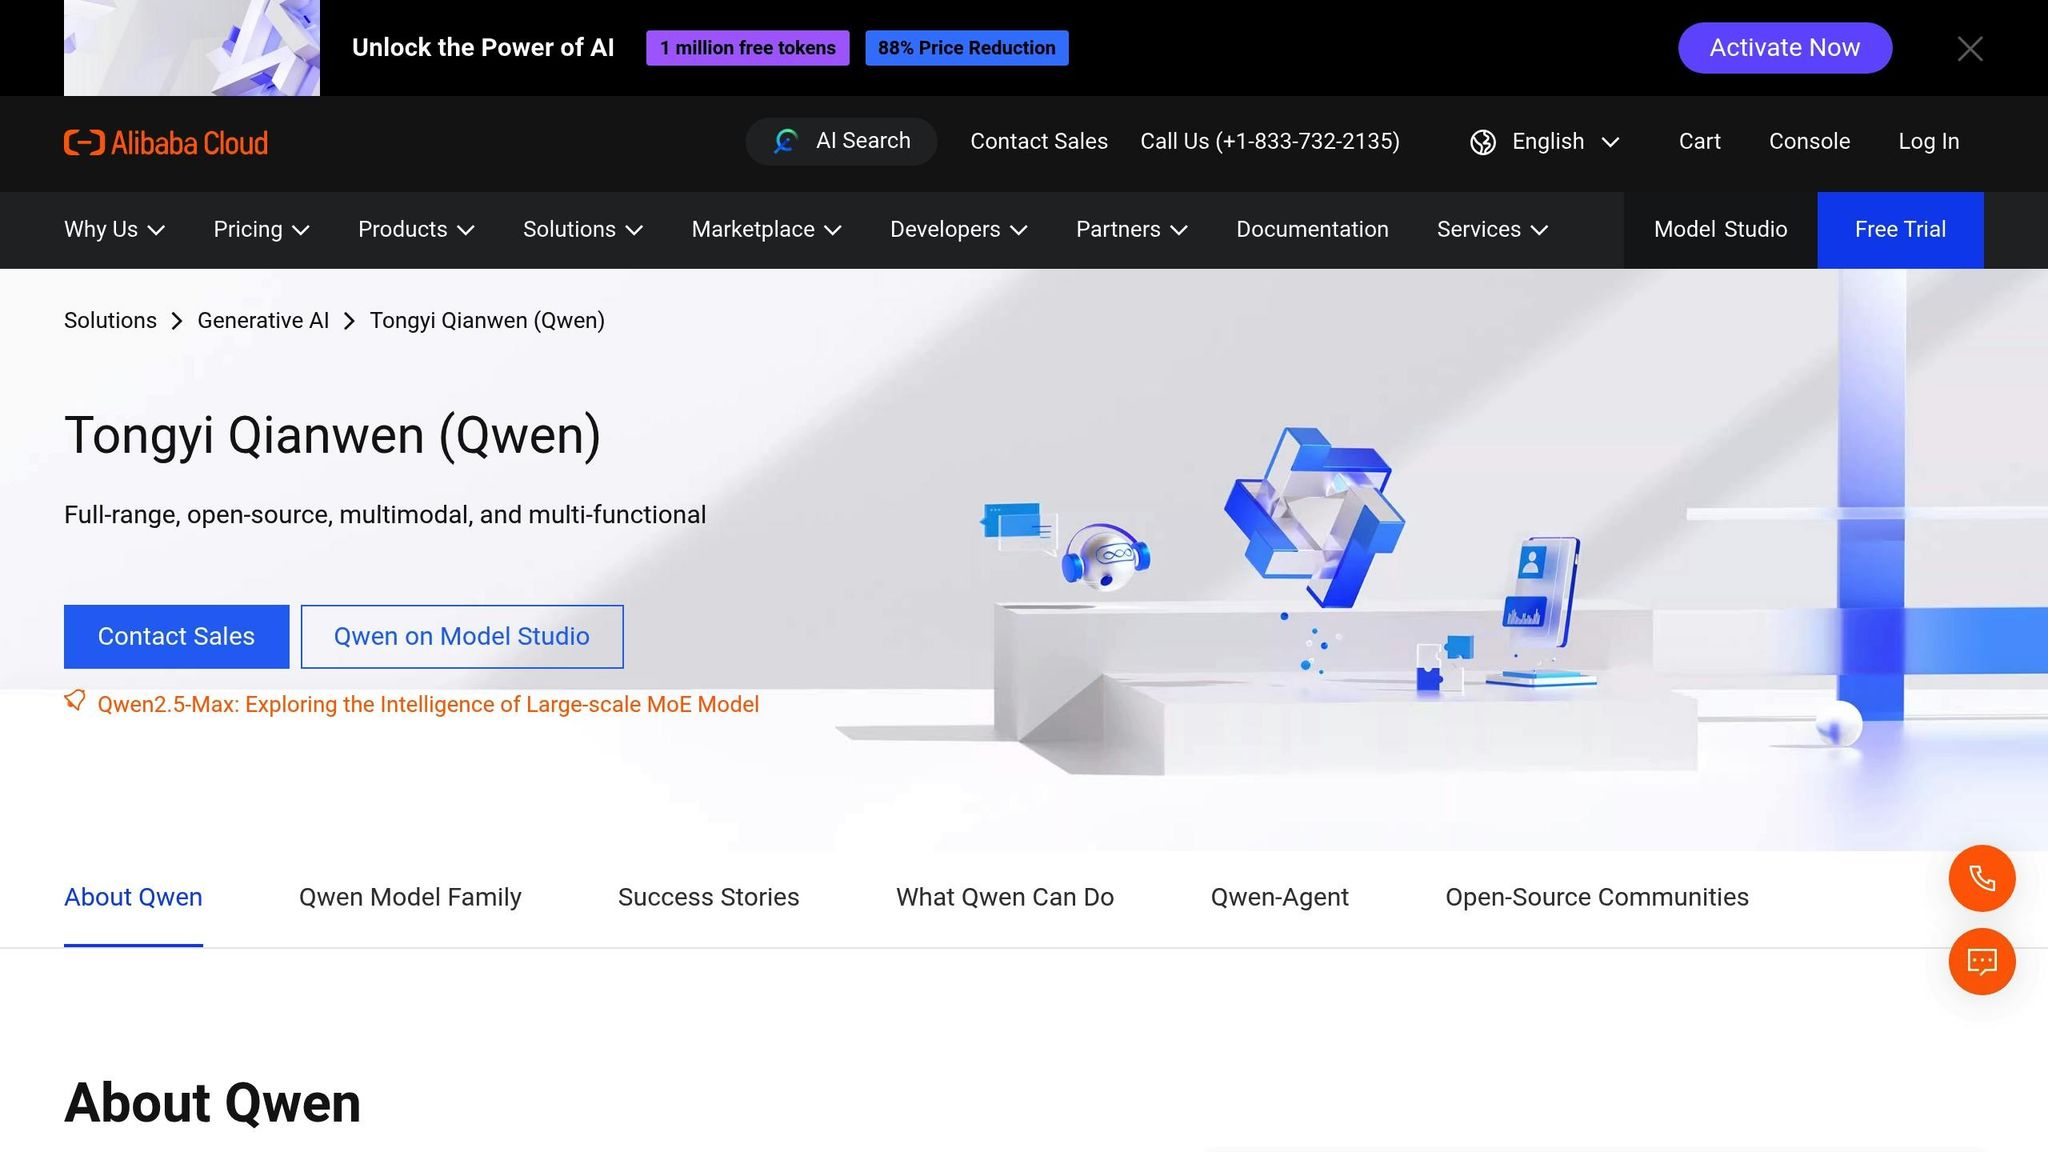Expand the Partners menu
The image size is (2048, 1152).
click(1132, 230)
